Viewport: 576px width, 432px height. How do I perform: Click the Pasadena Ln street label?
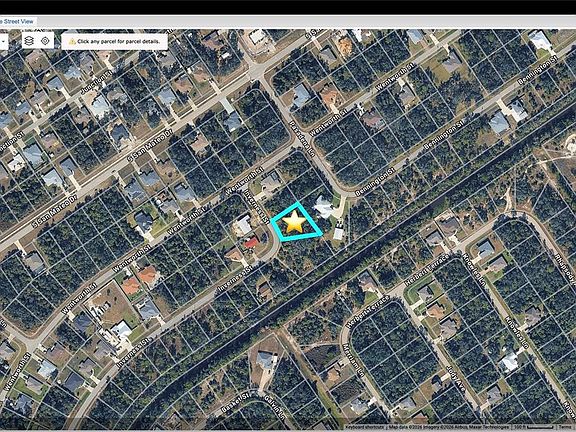tap(302, 139)
